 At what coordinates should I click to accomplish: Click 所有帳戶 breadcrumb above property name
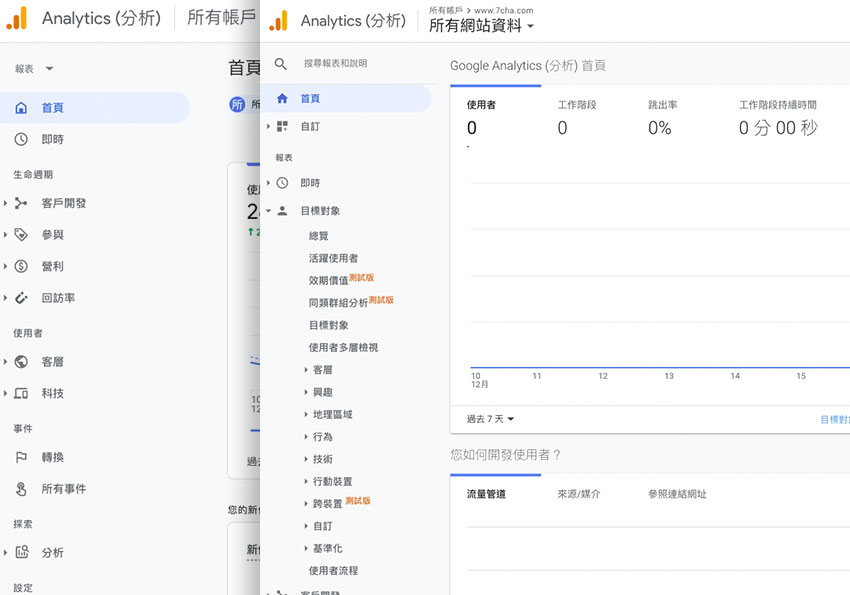pyautogui.click(x=445, y=10)
